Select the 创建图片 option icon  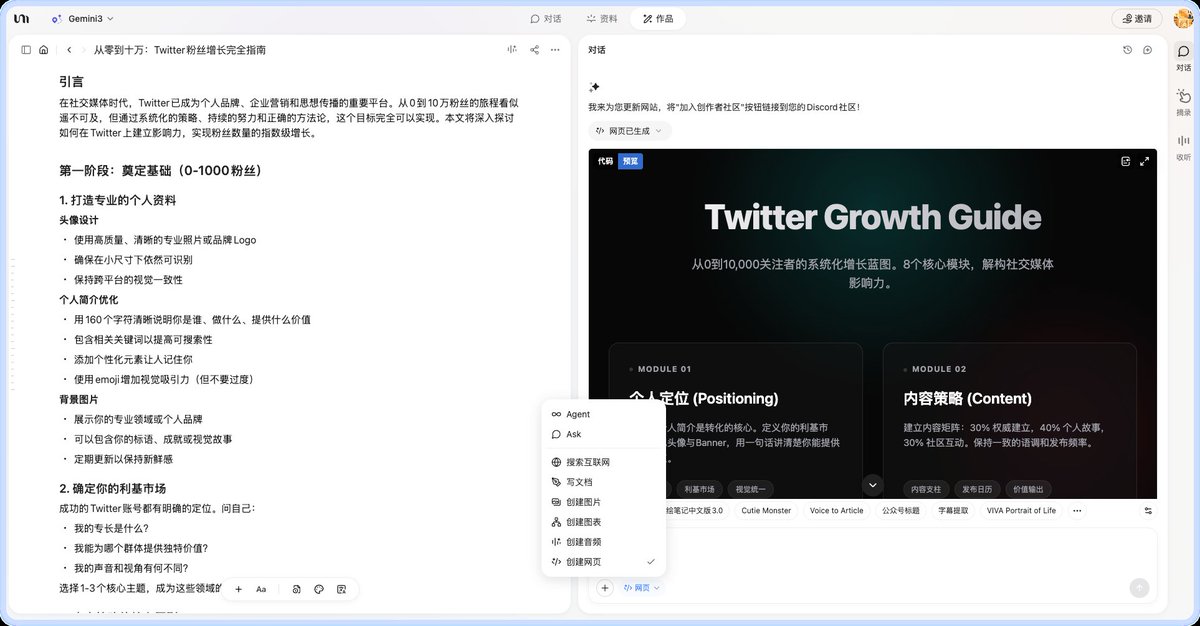pos(557,501)
